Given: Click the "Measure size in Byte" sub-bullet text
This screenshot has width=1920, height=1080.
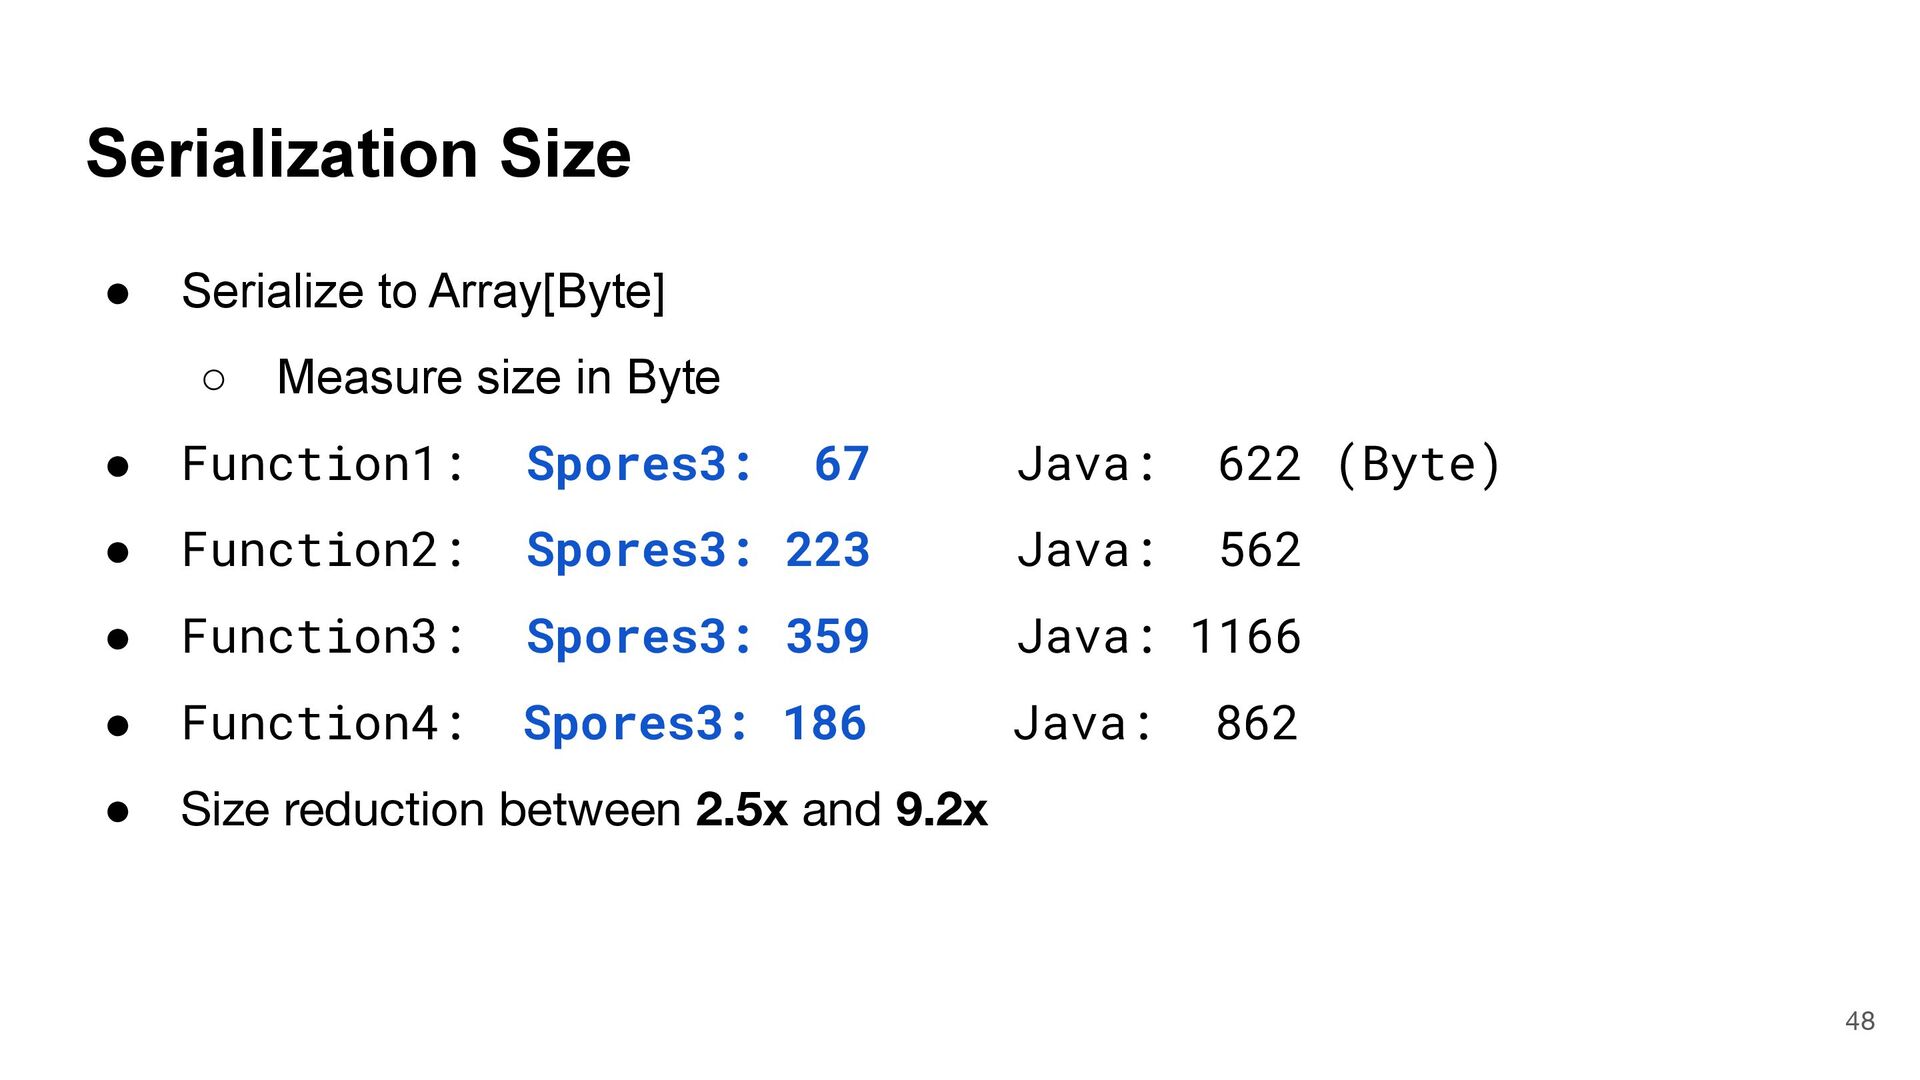Looking at the screenshot, I should point(498,378).
